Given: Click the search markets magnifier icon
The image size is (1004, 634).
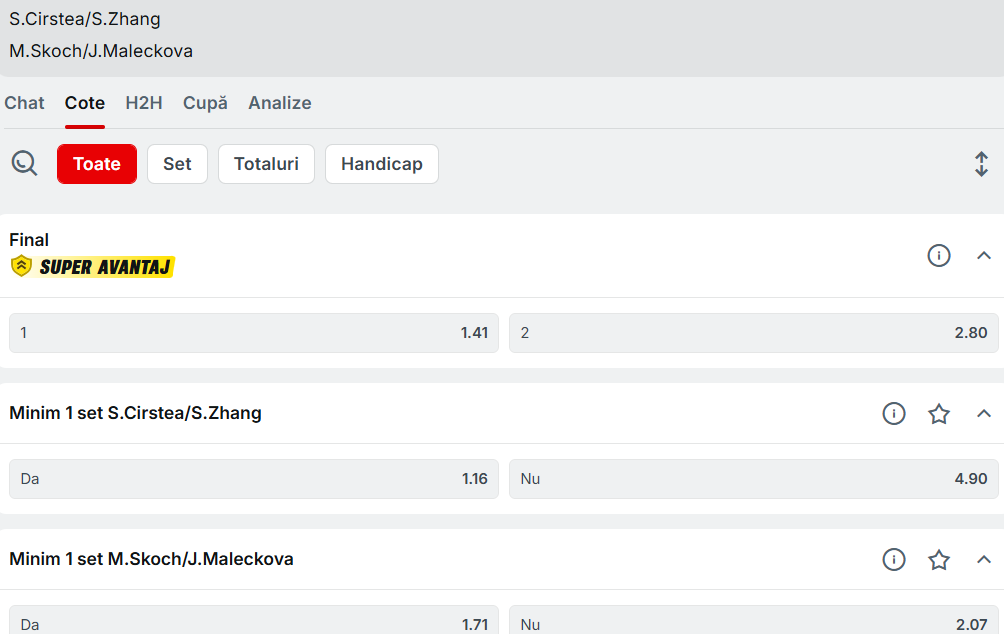Looking at the screenshot, I should pos(24,163).
